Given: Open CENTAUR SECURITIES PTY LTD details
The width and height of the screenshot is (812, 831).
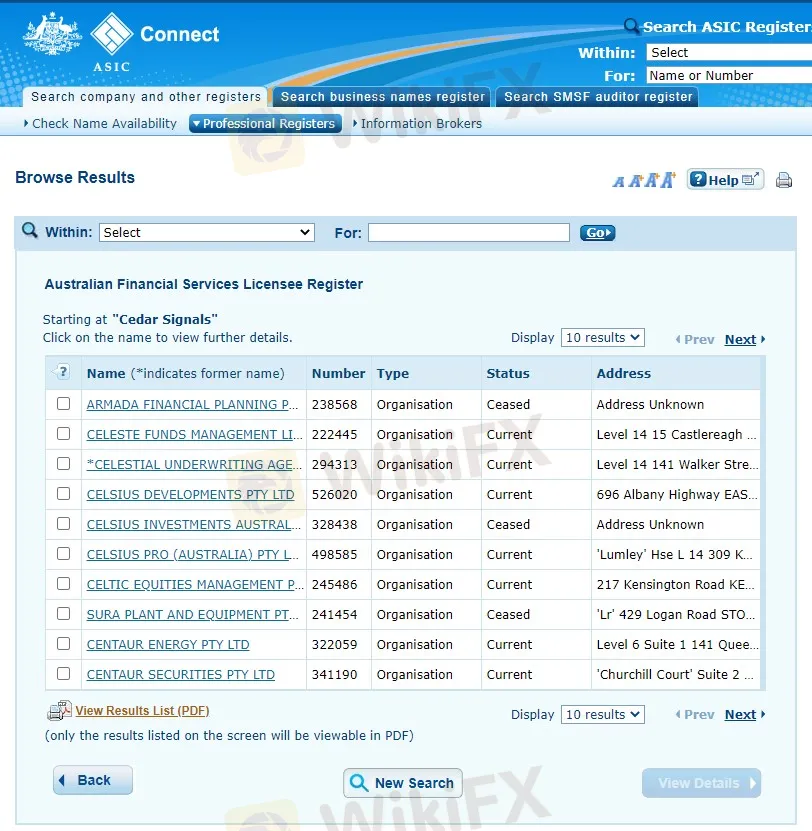Looking at the screenshot, I should click(181, 675).
